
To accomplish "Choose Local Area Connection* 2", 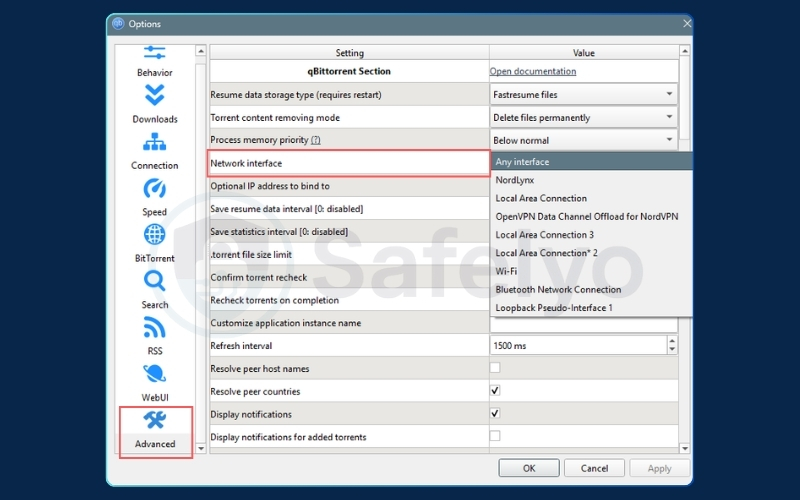I will click(591, 253).
